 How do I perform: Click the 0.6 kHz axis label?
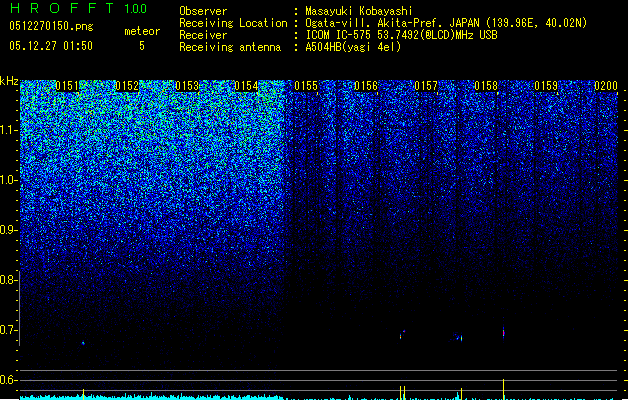point(8,380)
